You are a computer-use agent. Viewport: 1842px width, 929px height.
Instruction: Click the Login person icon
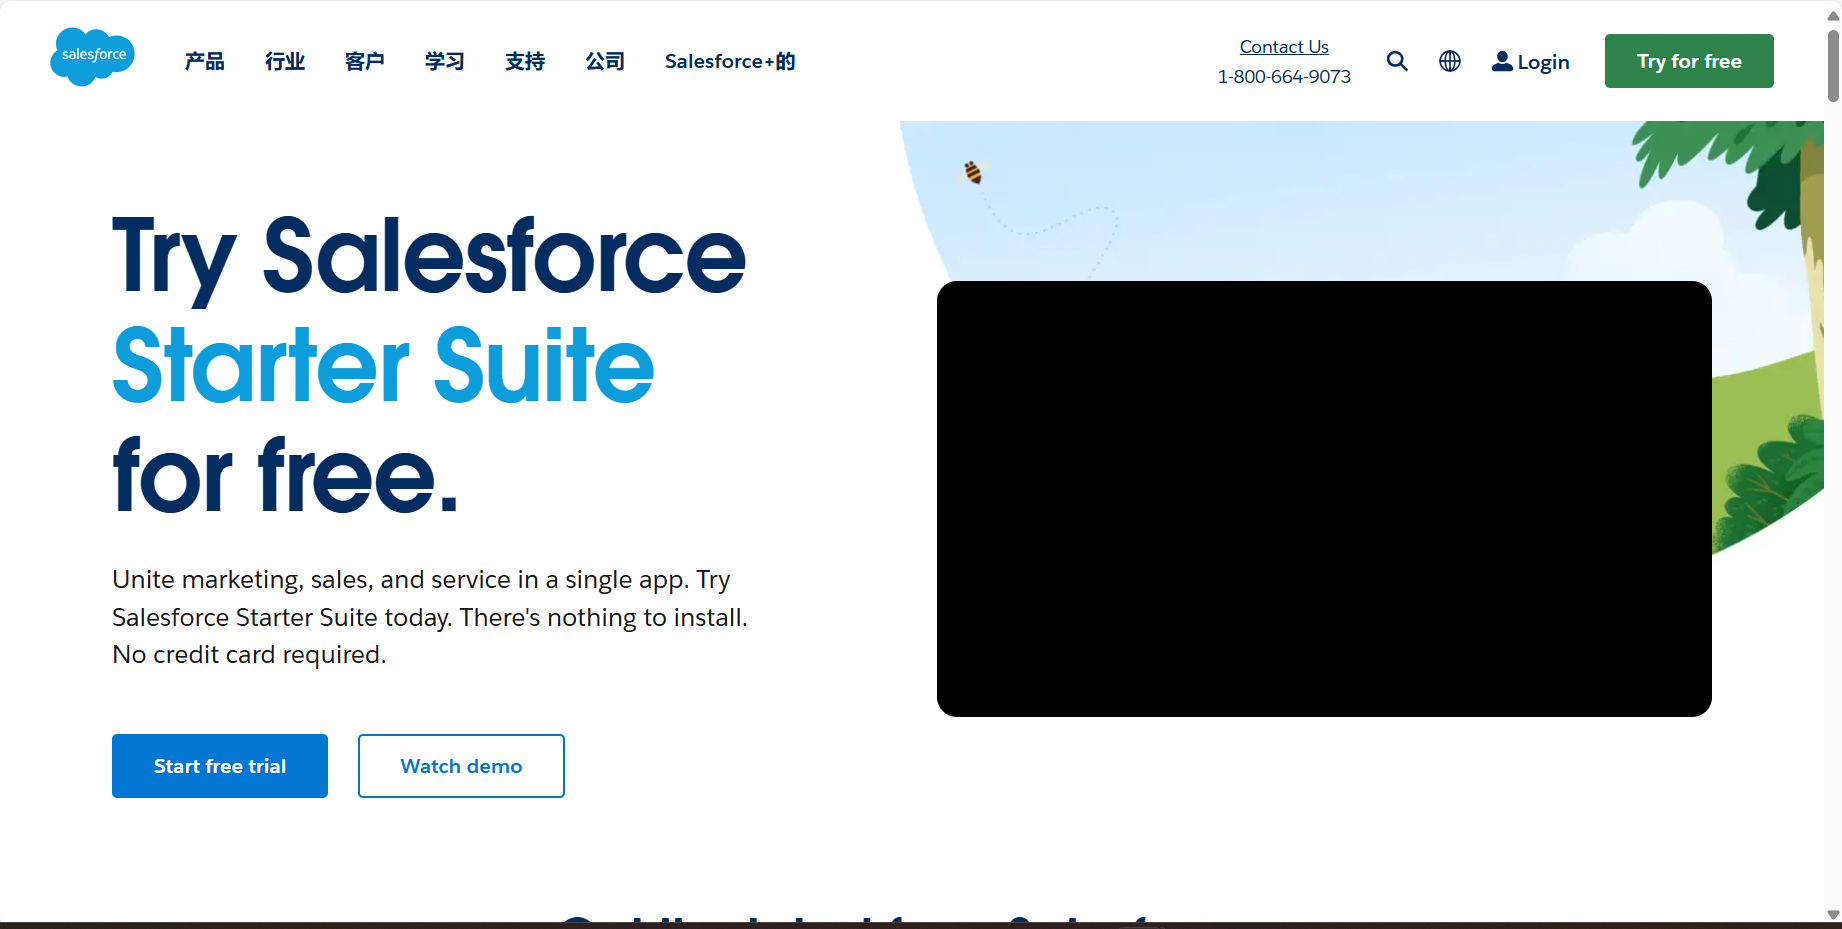pyautogui.click(x=1501, y=61)
